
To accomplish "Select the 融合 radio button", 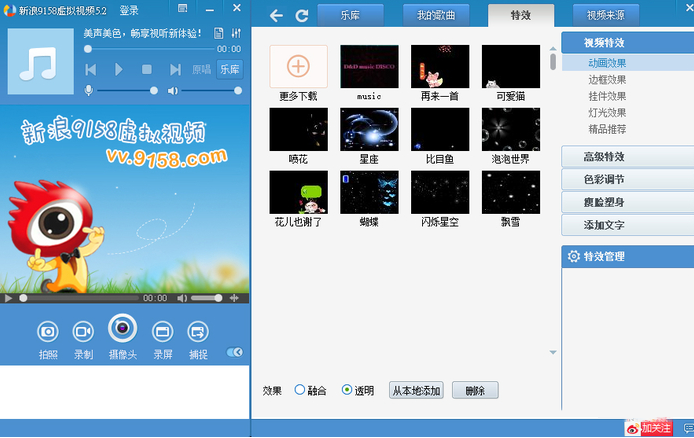I will point(300,389).
